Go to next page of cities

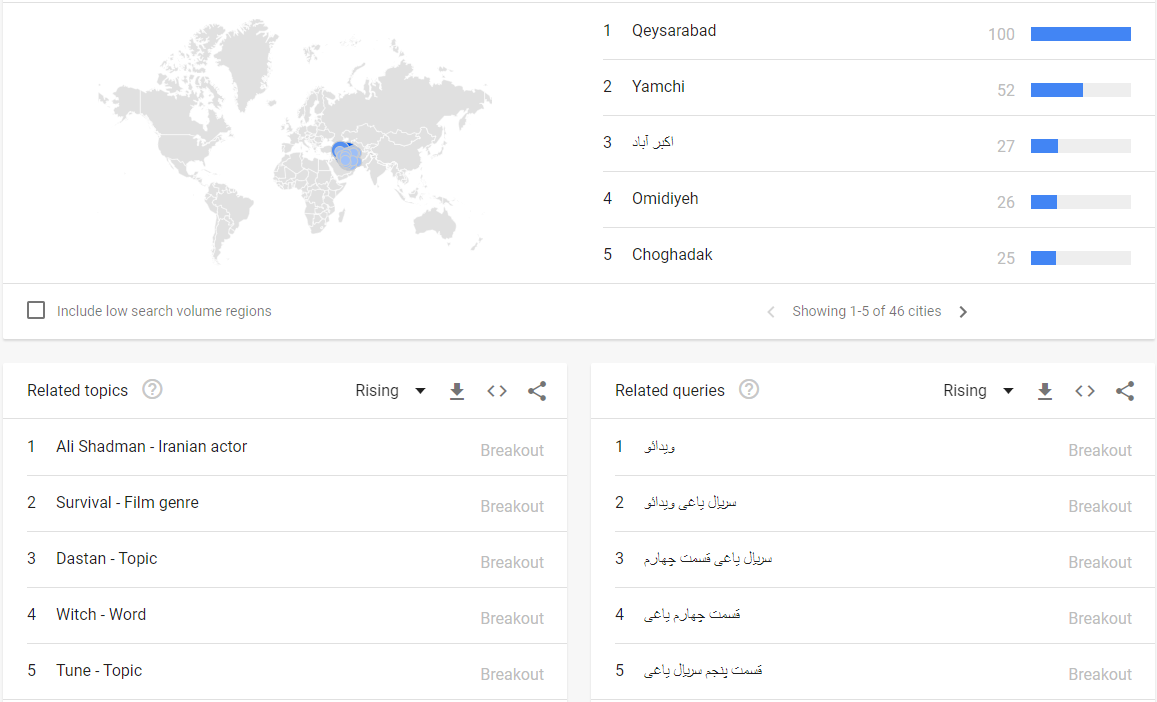(963, 312)
